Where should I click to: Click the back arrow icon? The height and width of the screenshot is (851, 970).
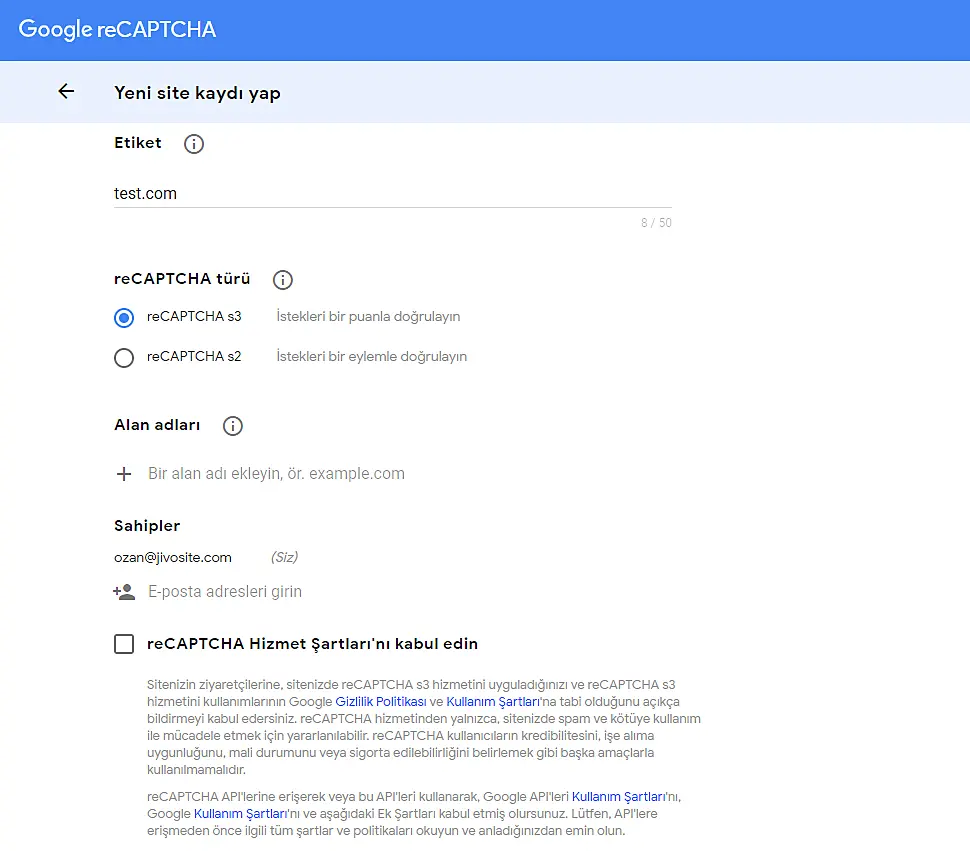click(66, 92)
